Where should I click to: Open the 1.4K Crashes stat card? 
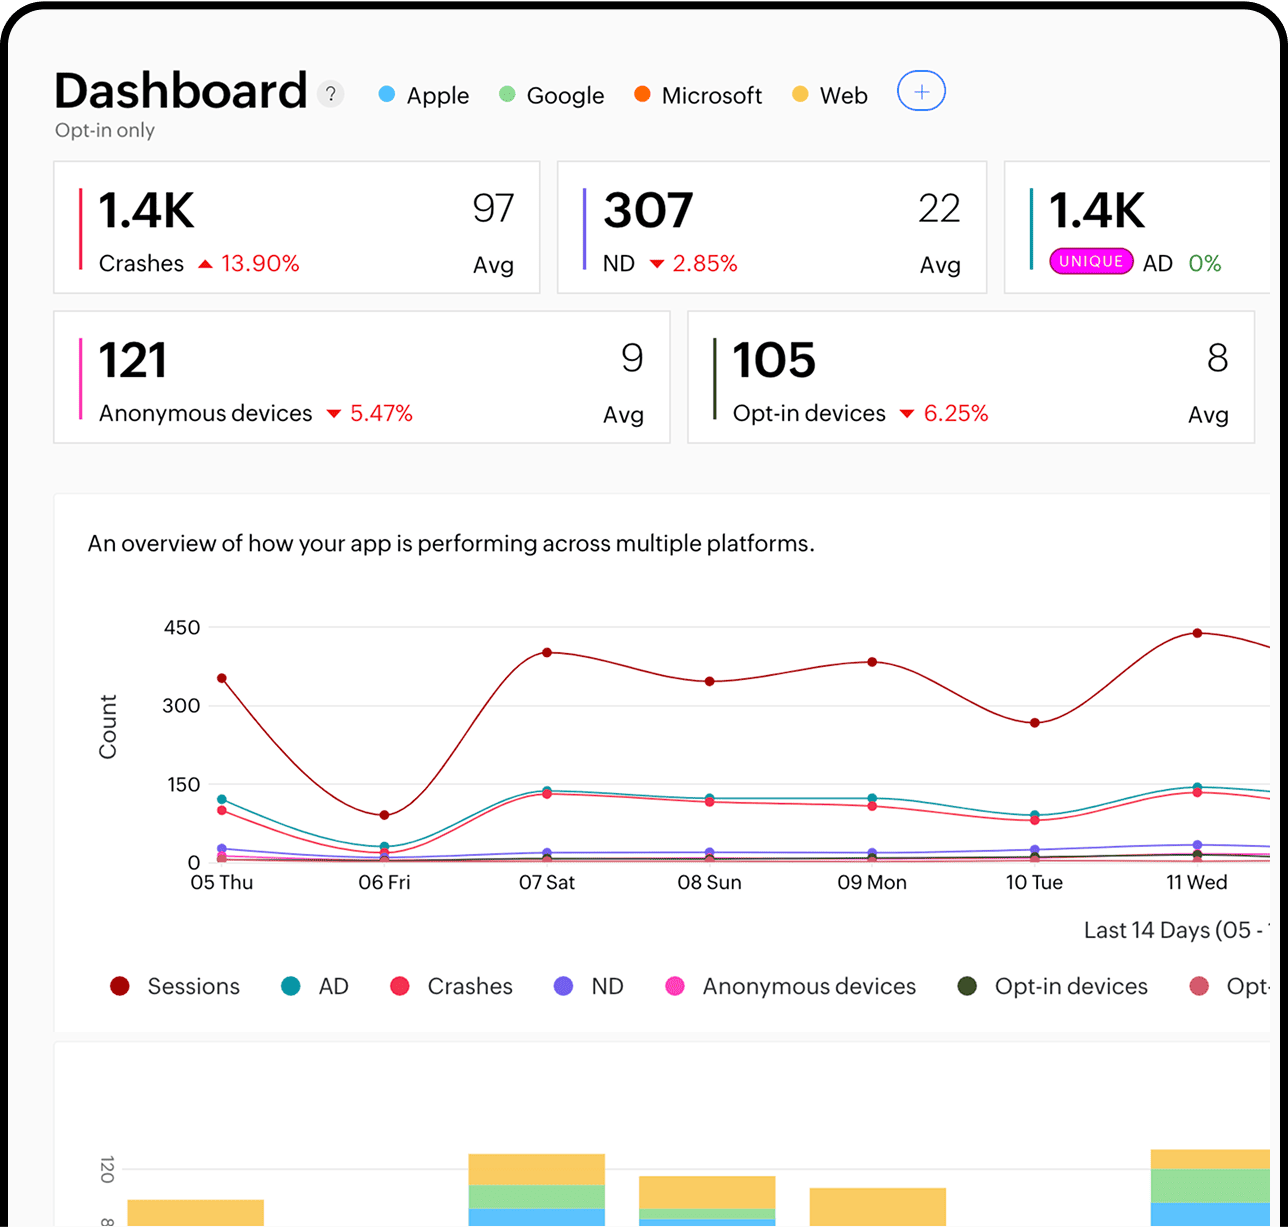[296, 228]
